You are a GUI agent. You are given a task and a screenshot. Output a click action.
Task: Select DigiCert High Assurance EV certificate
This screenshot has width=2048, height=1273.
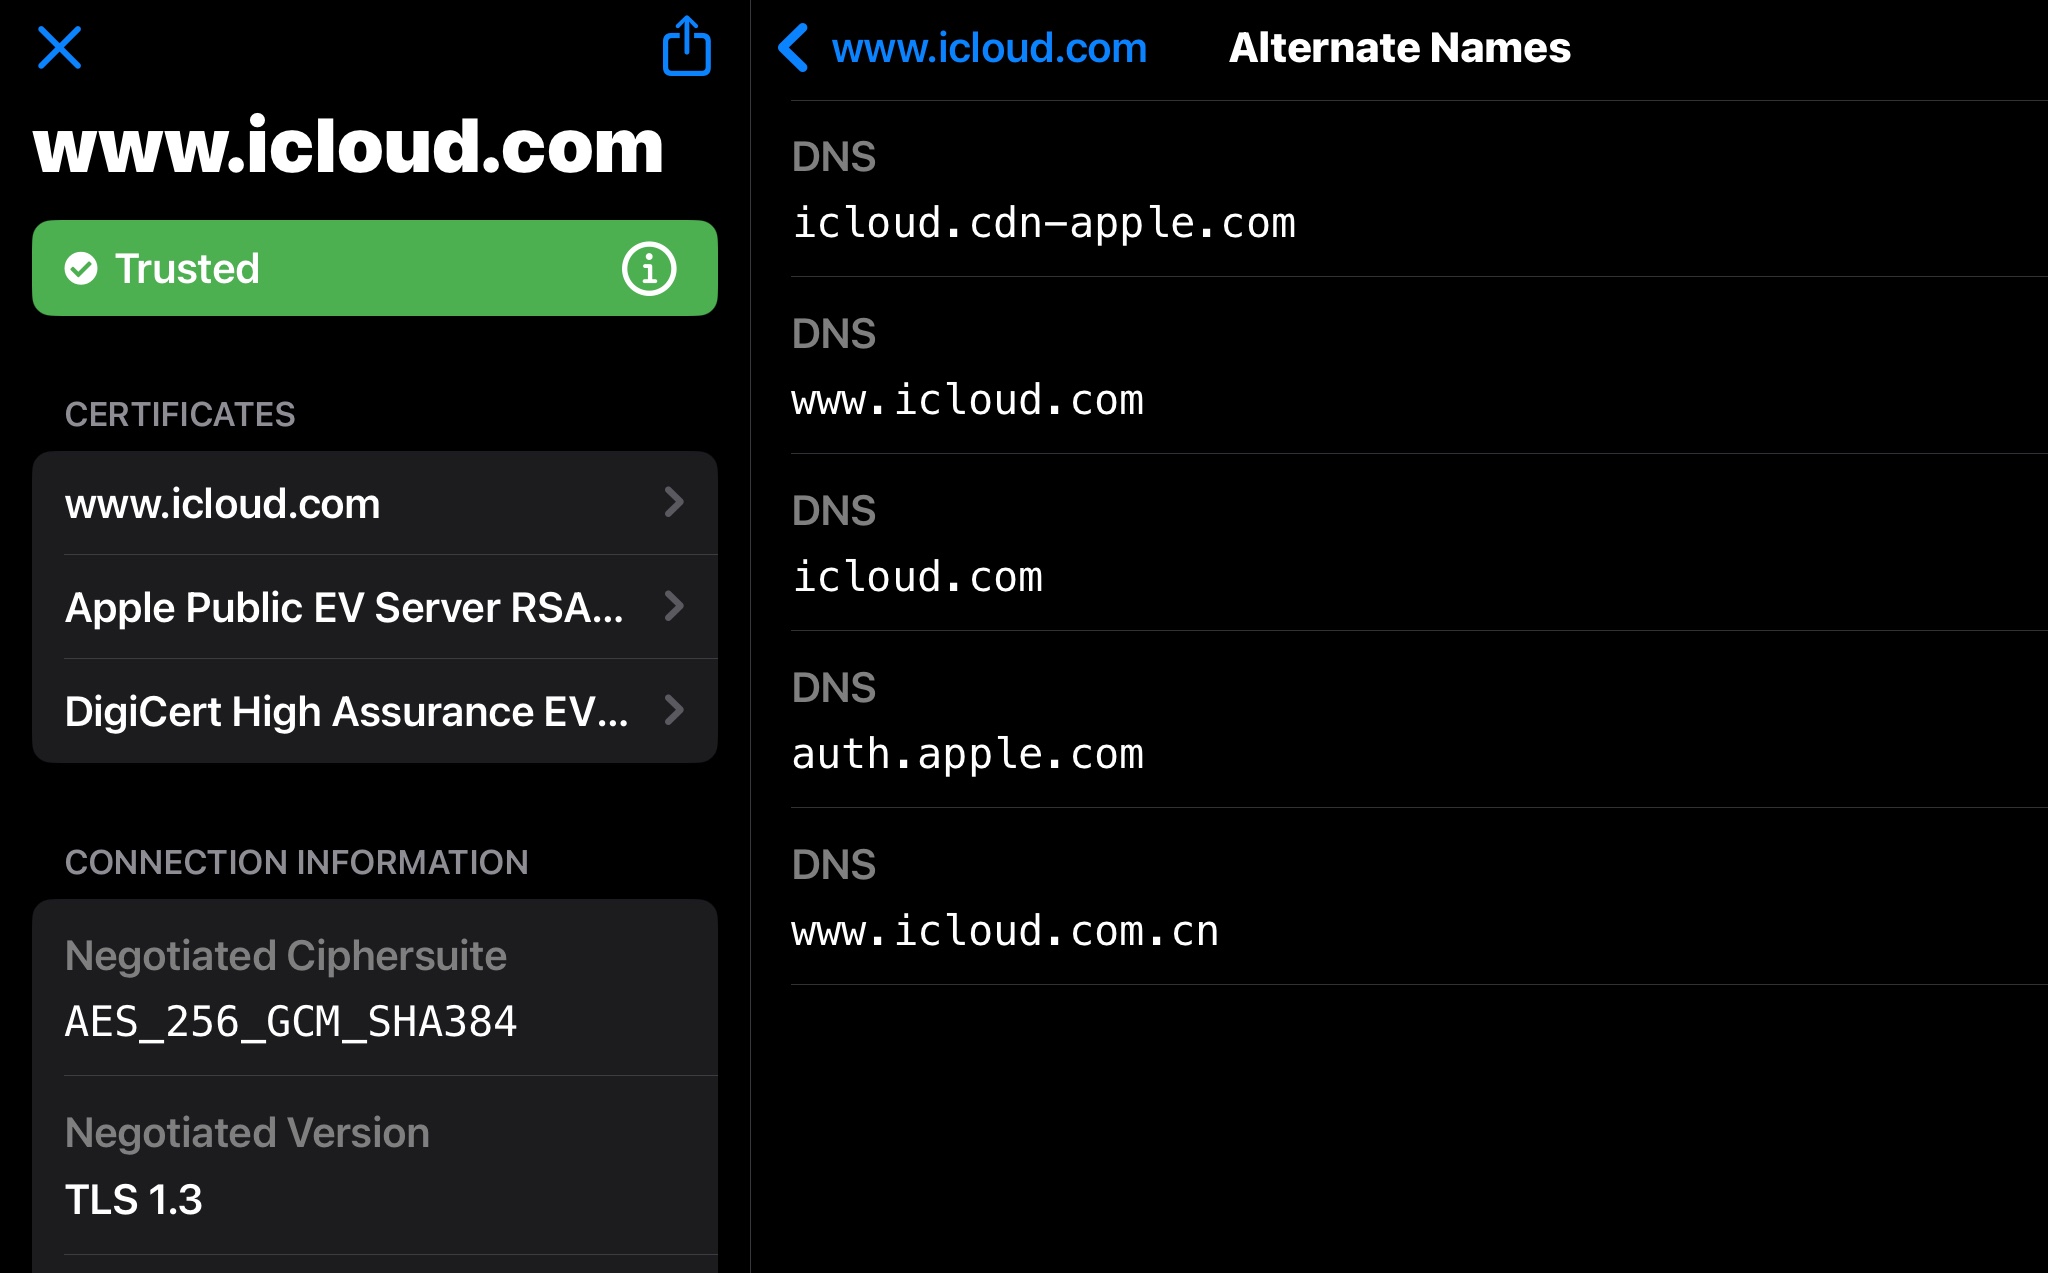pyautogui.click(x=346, y=711)
